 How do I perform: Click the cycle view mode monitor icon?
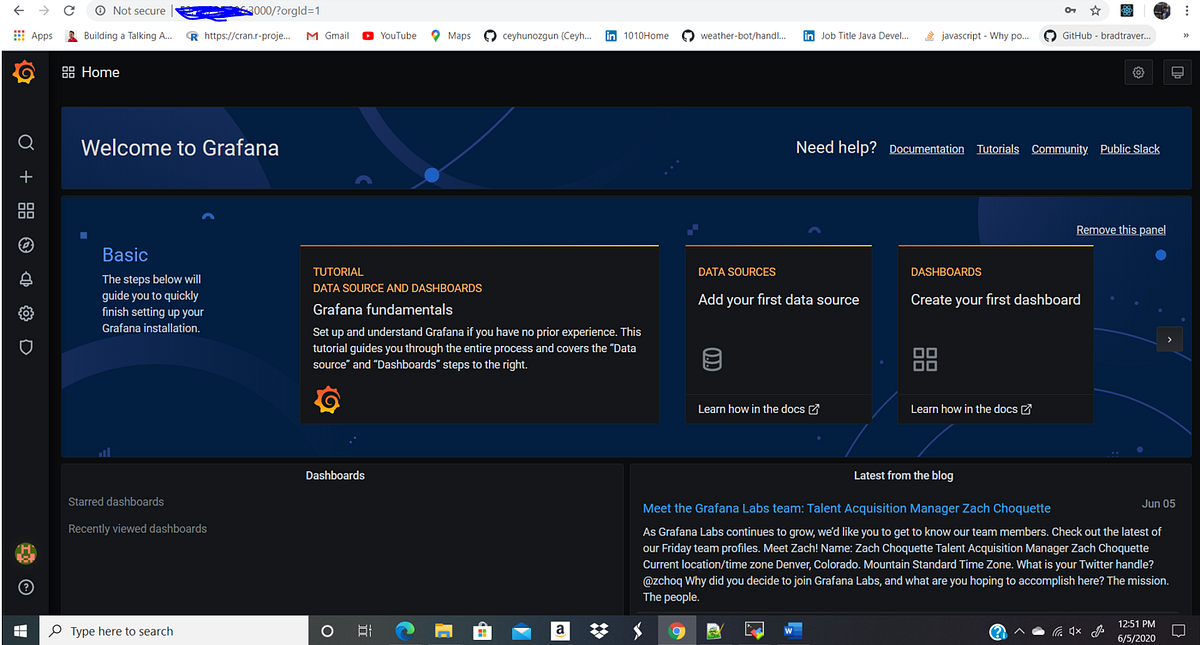[1177, 72]
